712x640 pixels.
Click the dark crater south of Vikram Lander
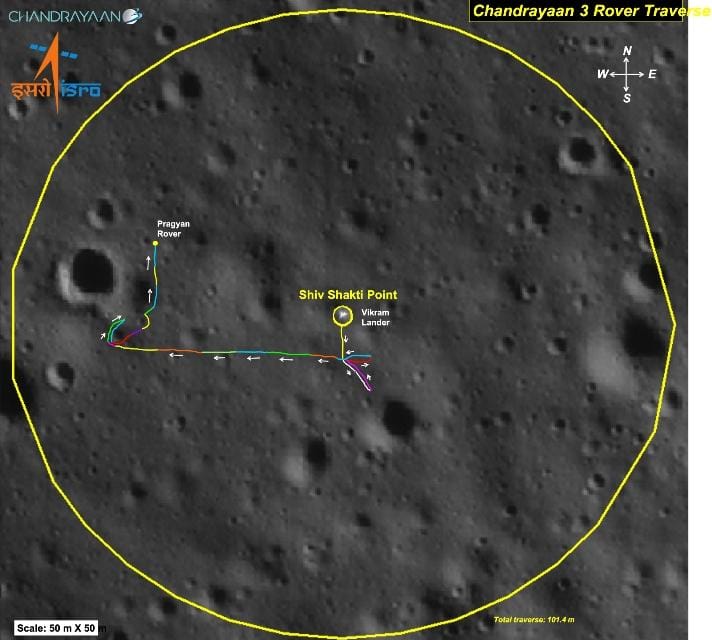[398, 418]
